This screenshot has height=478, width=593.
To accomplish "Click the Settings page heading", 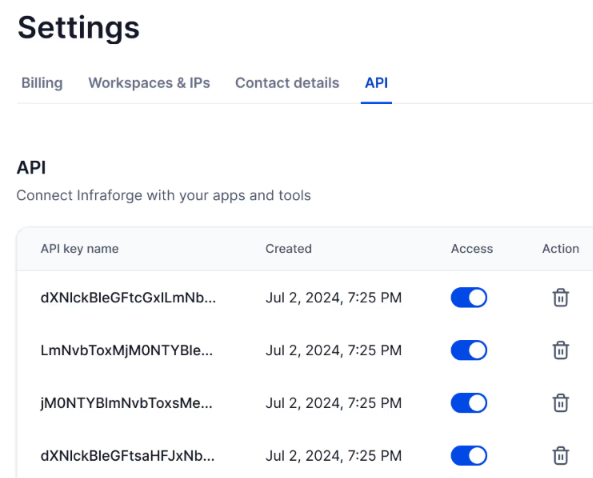I will click(x=79, y=28).
